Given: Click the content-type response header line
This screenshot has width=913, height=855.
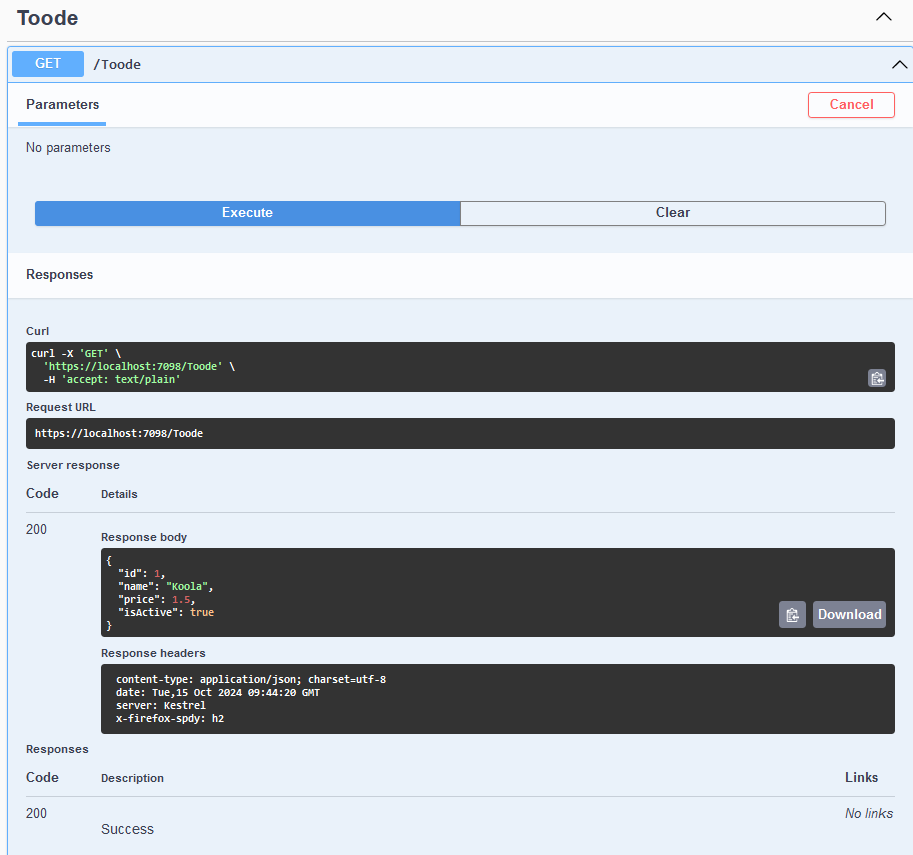Looking at the screenshot, I should (251, 679).
